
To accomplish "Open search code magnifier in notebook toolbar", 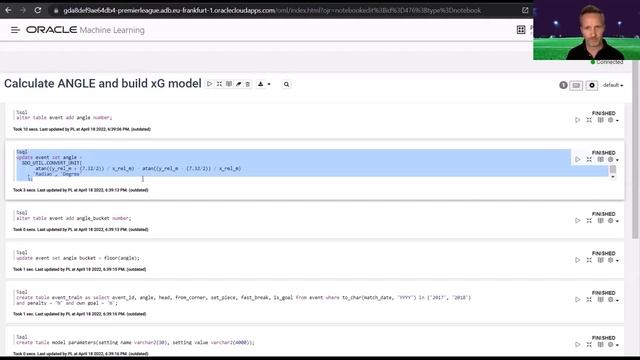I will click(287, 84).
